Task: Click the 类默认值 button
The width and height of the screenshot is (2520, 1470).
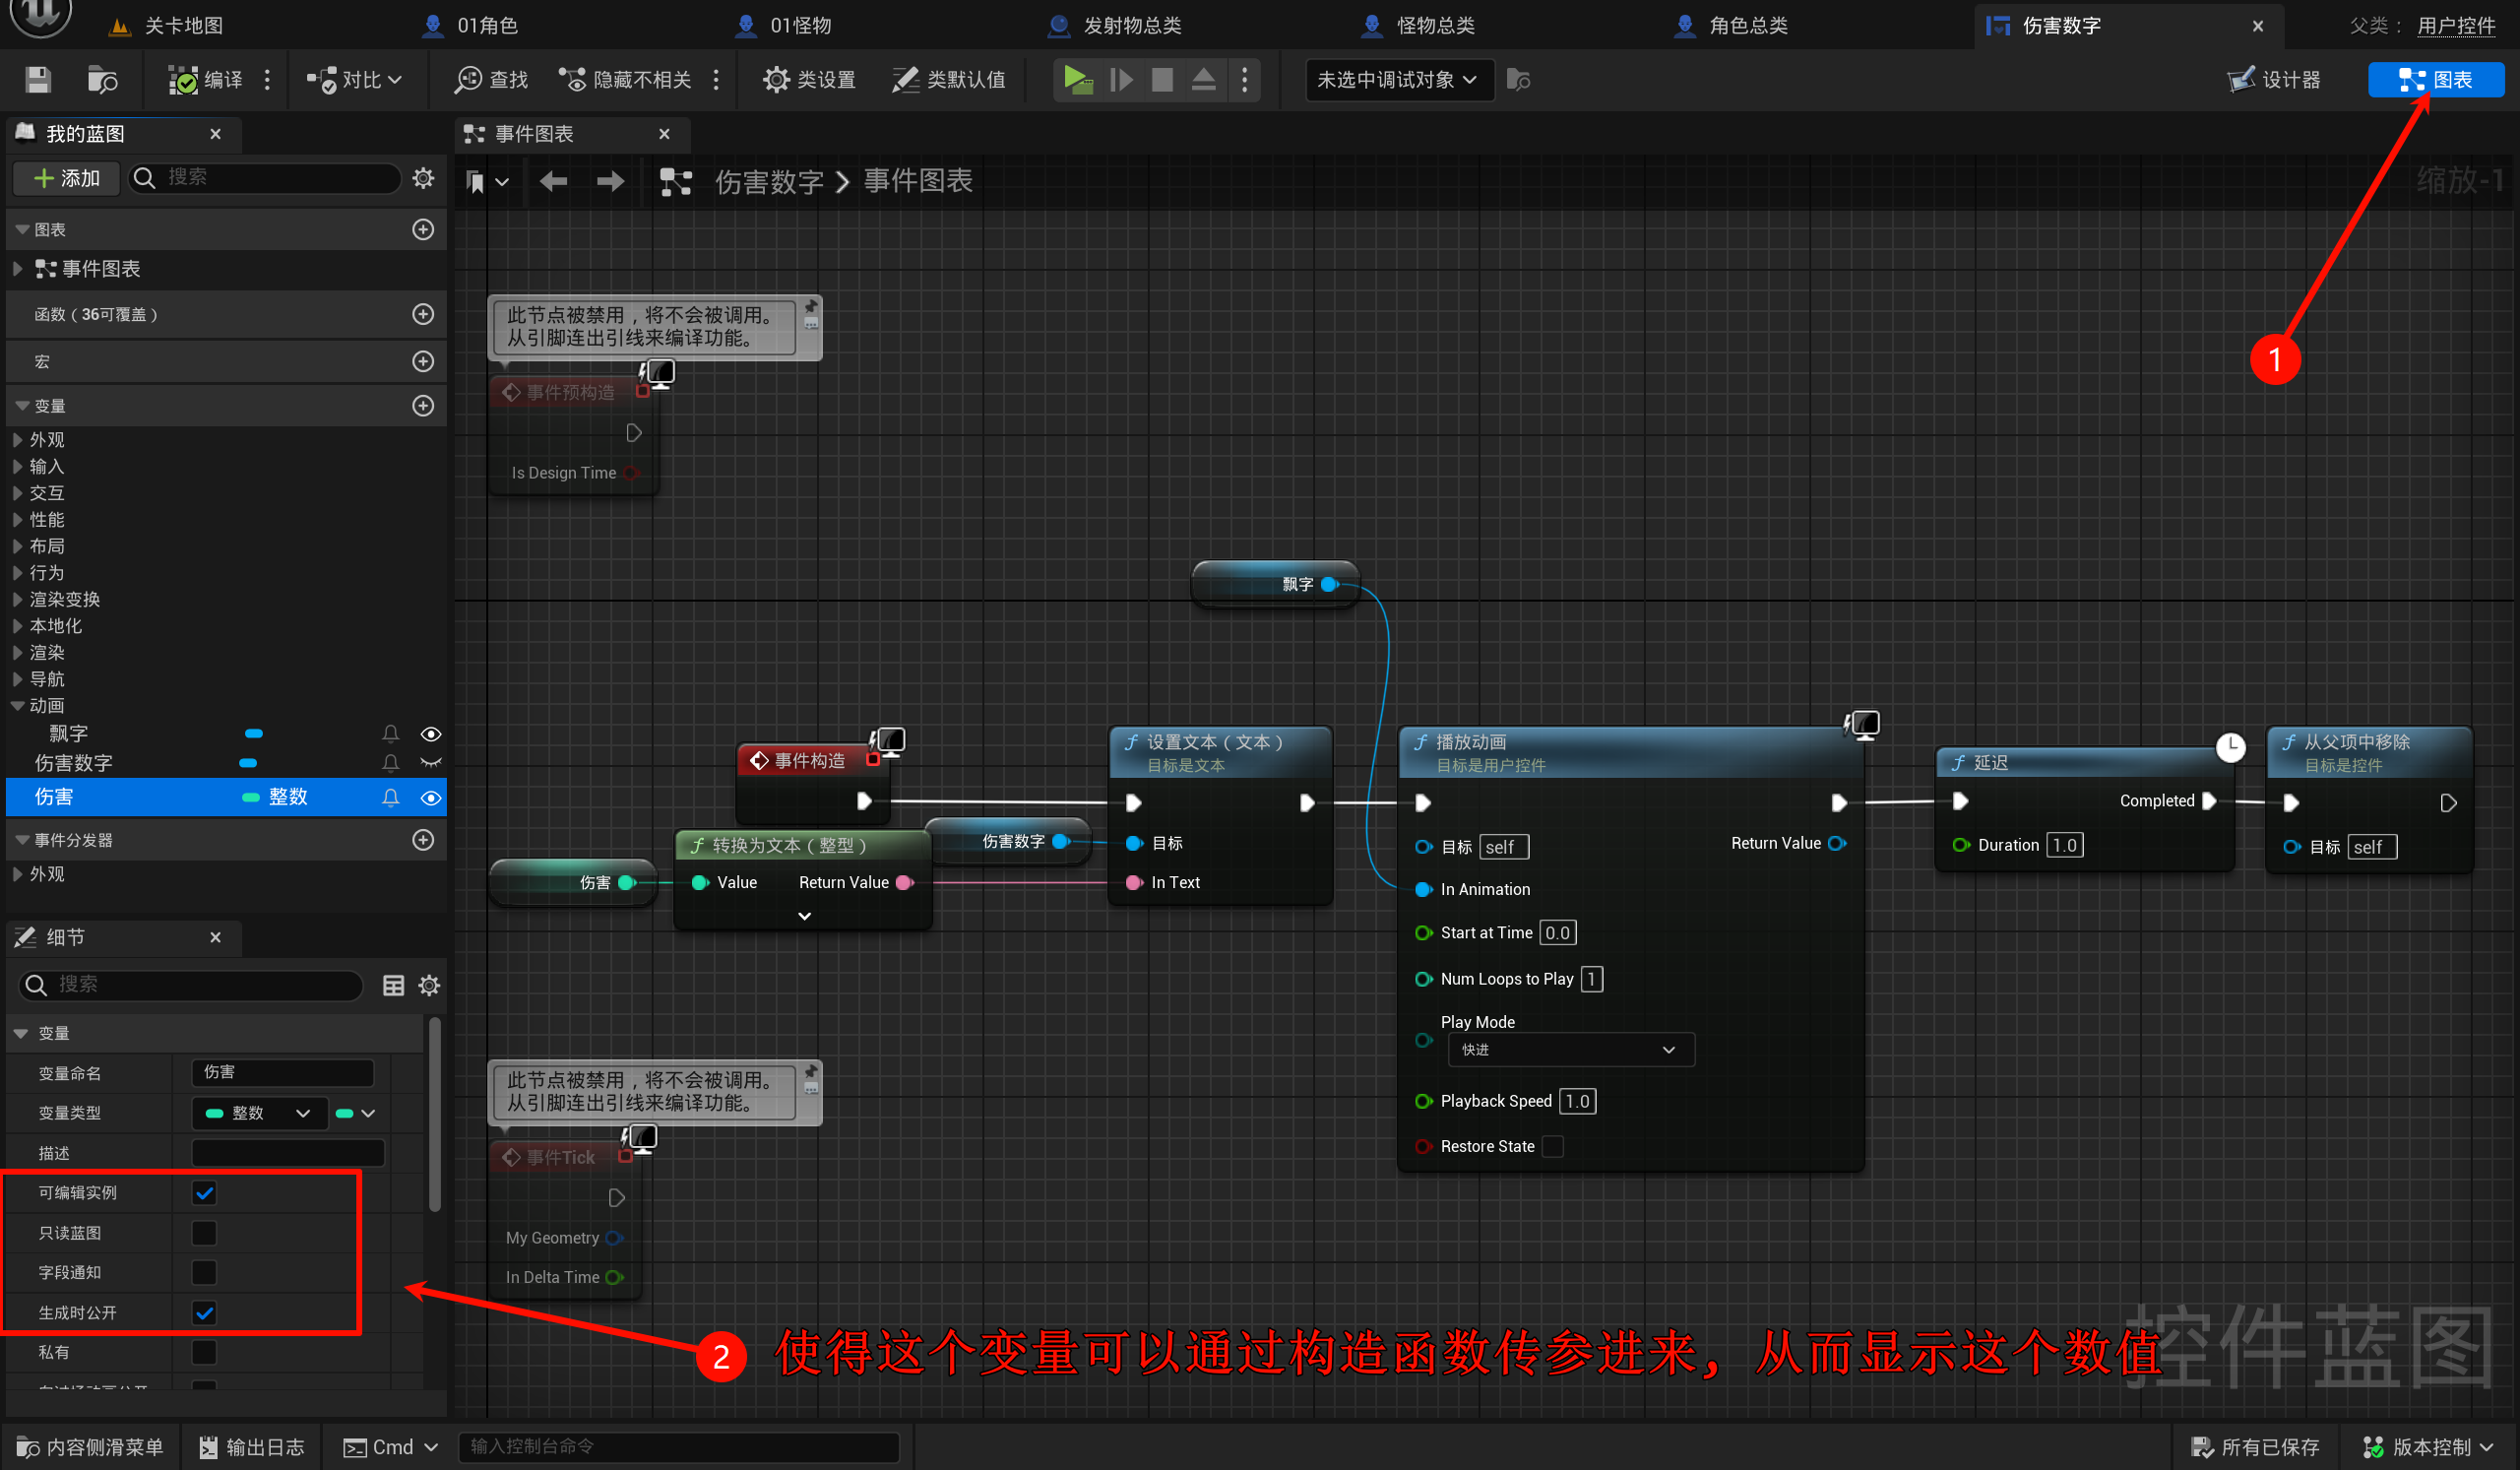Action: click(x=949, y=80)
